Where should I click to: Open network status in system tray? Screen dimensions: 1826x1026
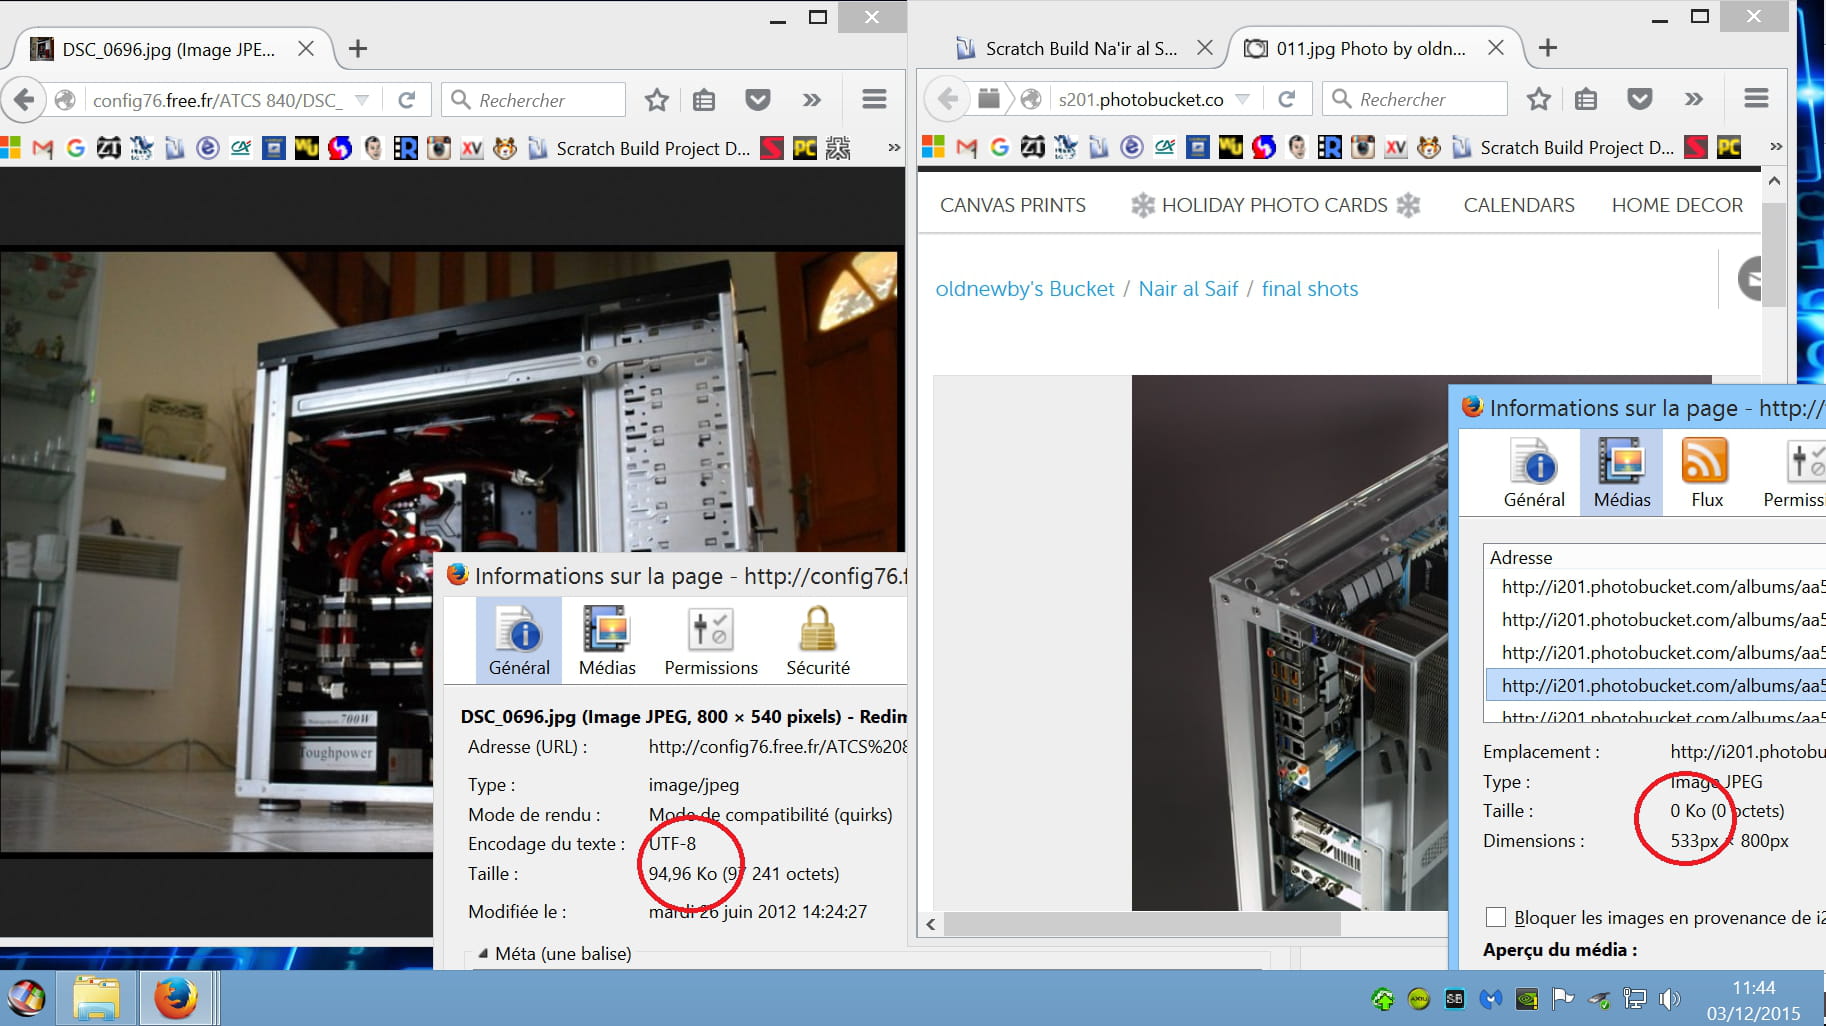click(x=1635, y=999)
